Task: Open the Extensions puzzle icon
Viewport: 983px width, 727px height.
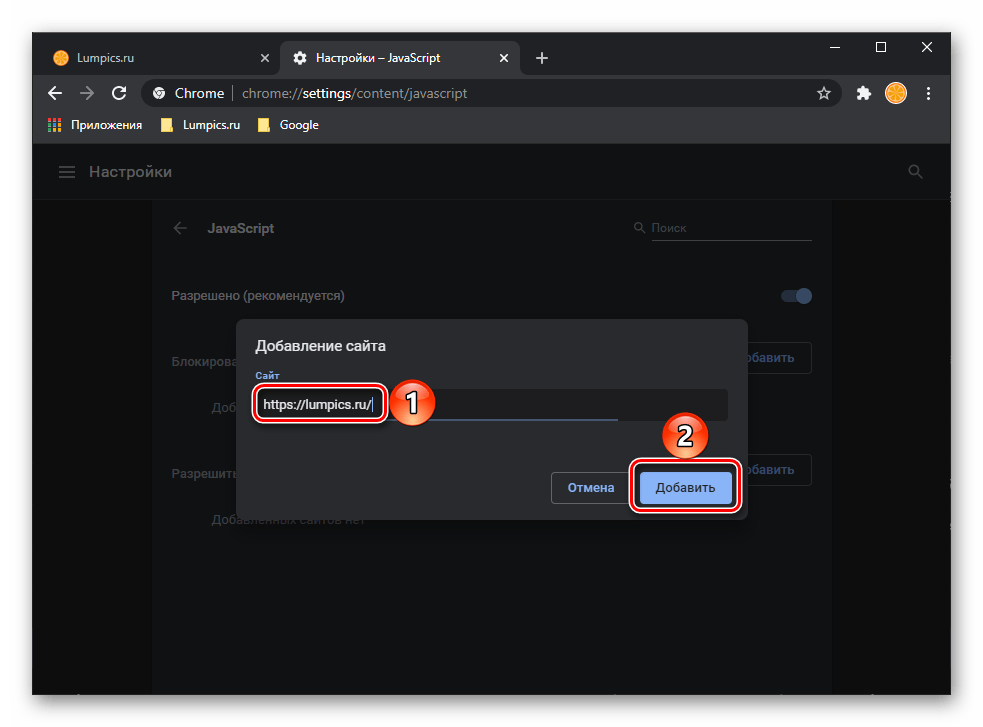Action: [x=864, y=93]
